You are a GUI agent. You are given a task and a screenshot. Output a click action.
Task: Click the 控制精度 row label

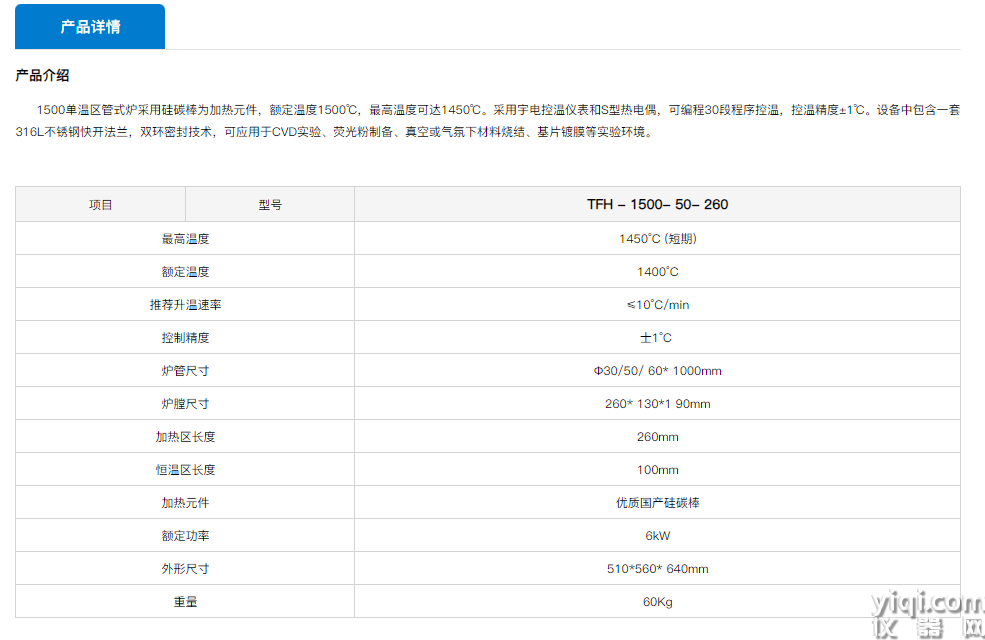click(185, 338)
